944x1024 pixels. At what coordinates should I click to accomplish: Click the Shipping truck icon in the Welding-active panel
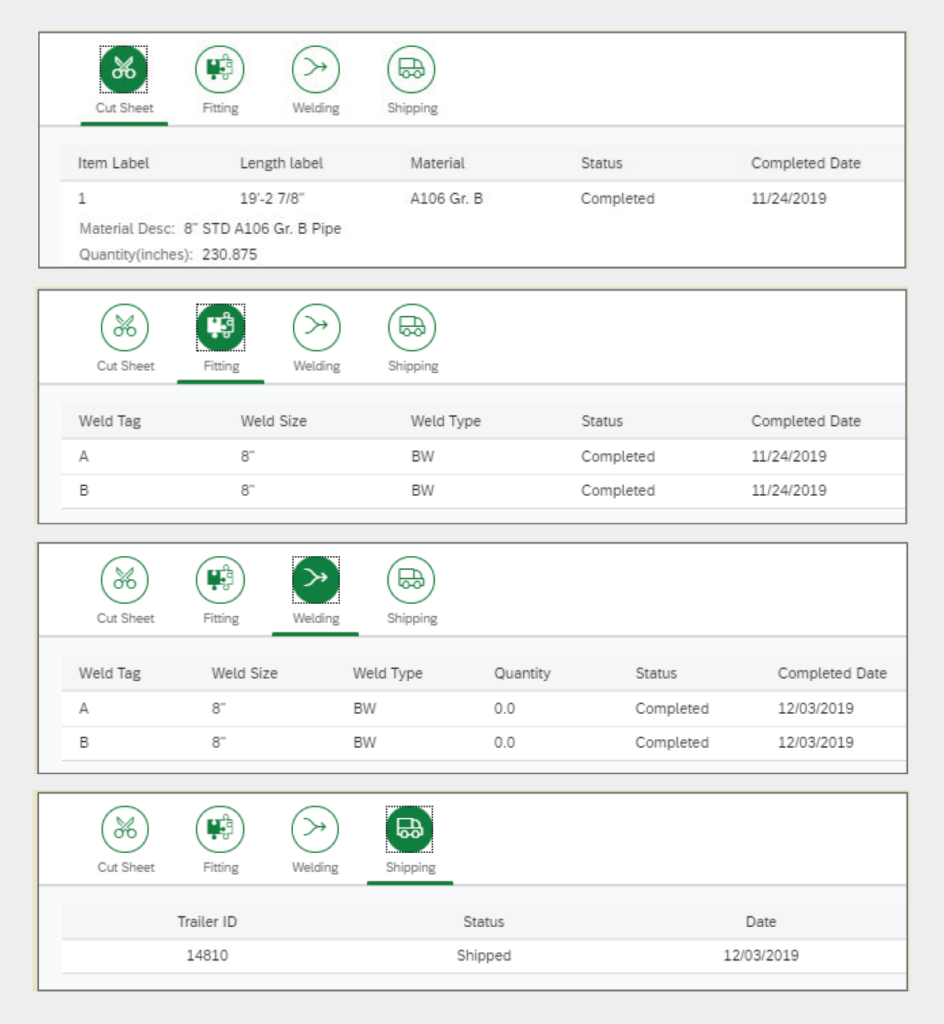tap(412, 580)
